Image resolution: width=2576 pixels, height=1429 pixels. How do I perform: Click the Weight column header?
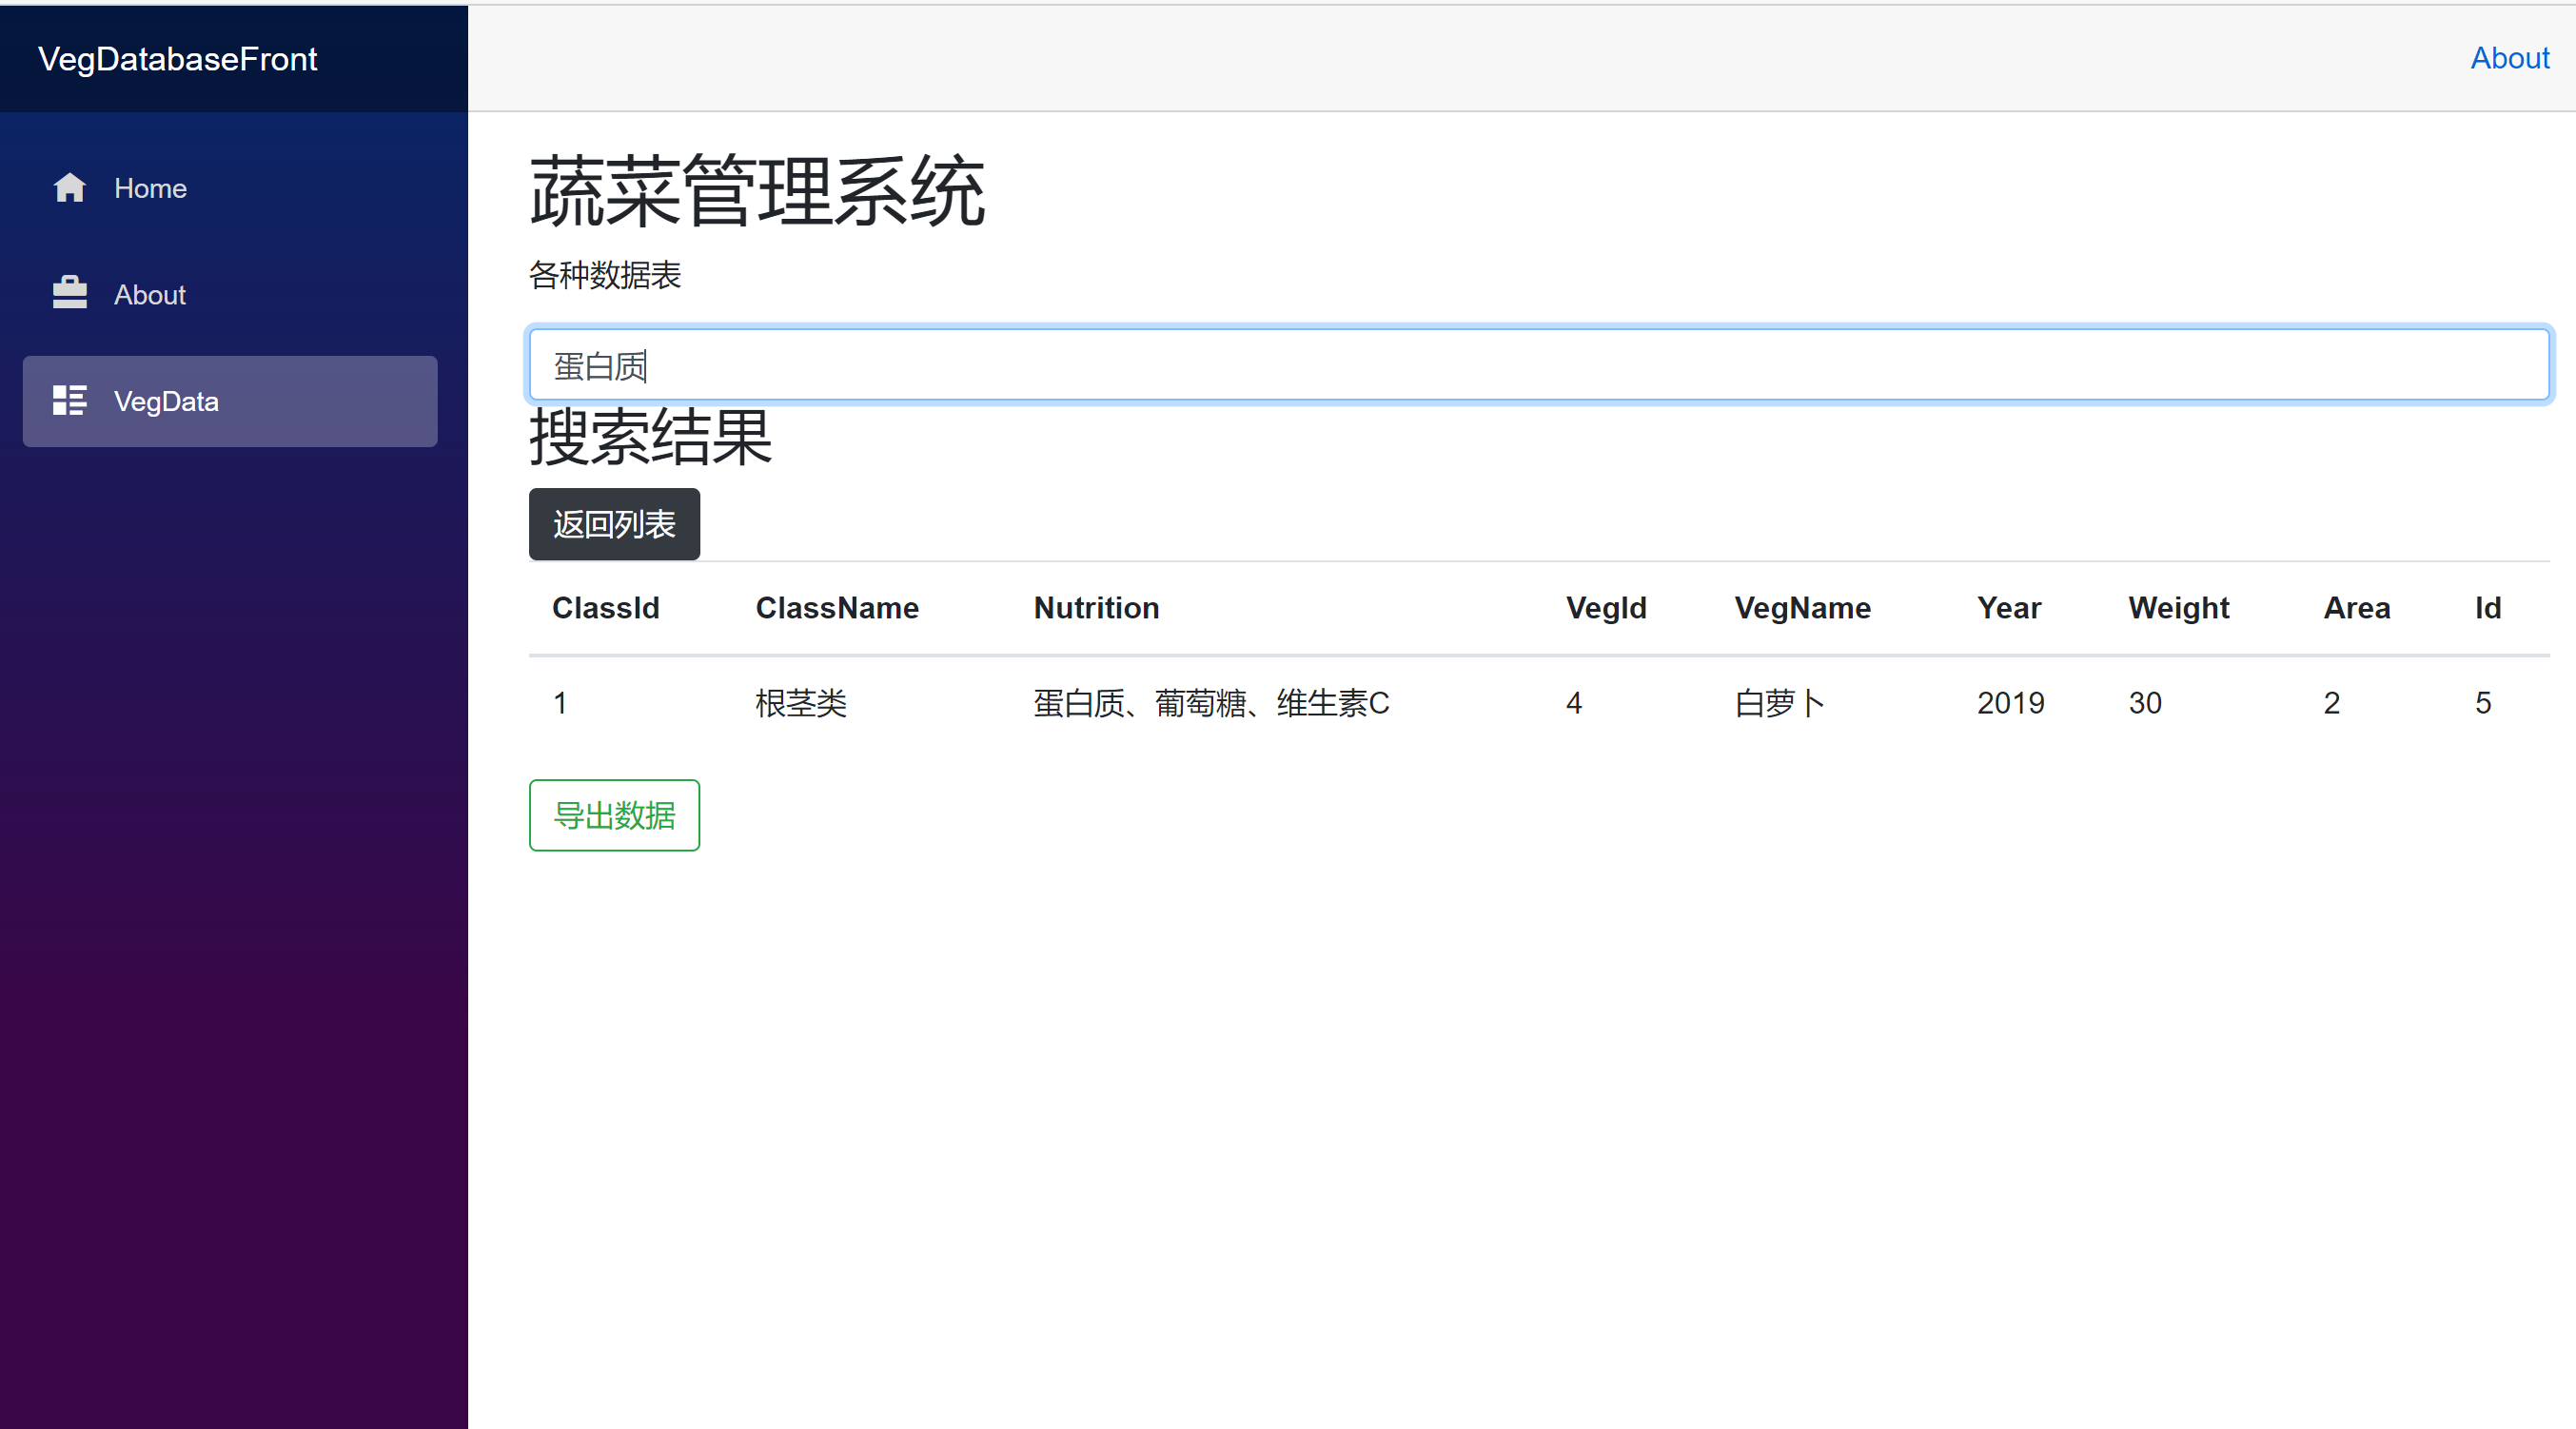click(2177, 607)
